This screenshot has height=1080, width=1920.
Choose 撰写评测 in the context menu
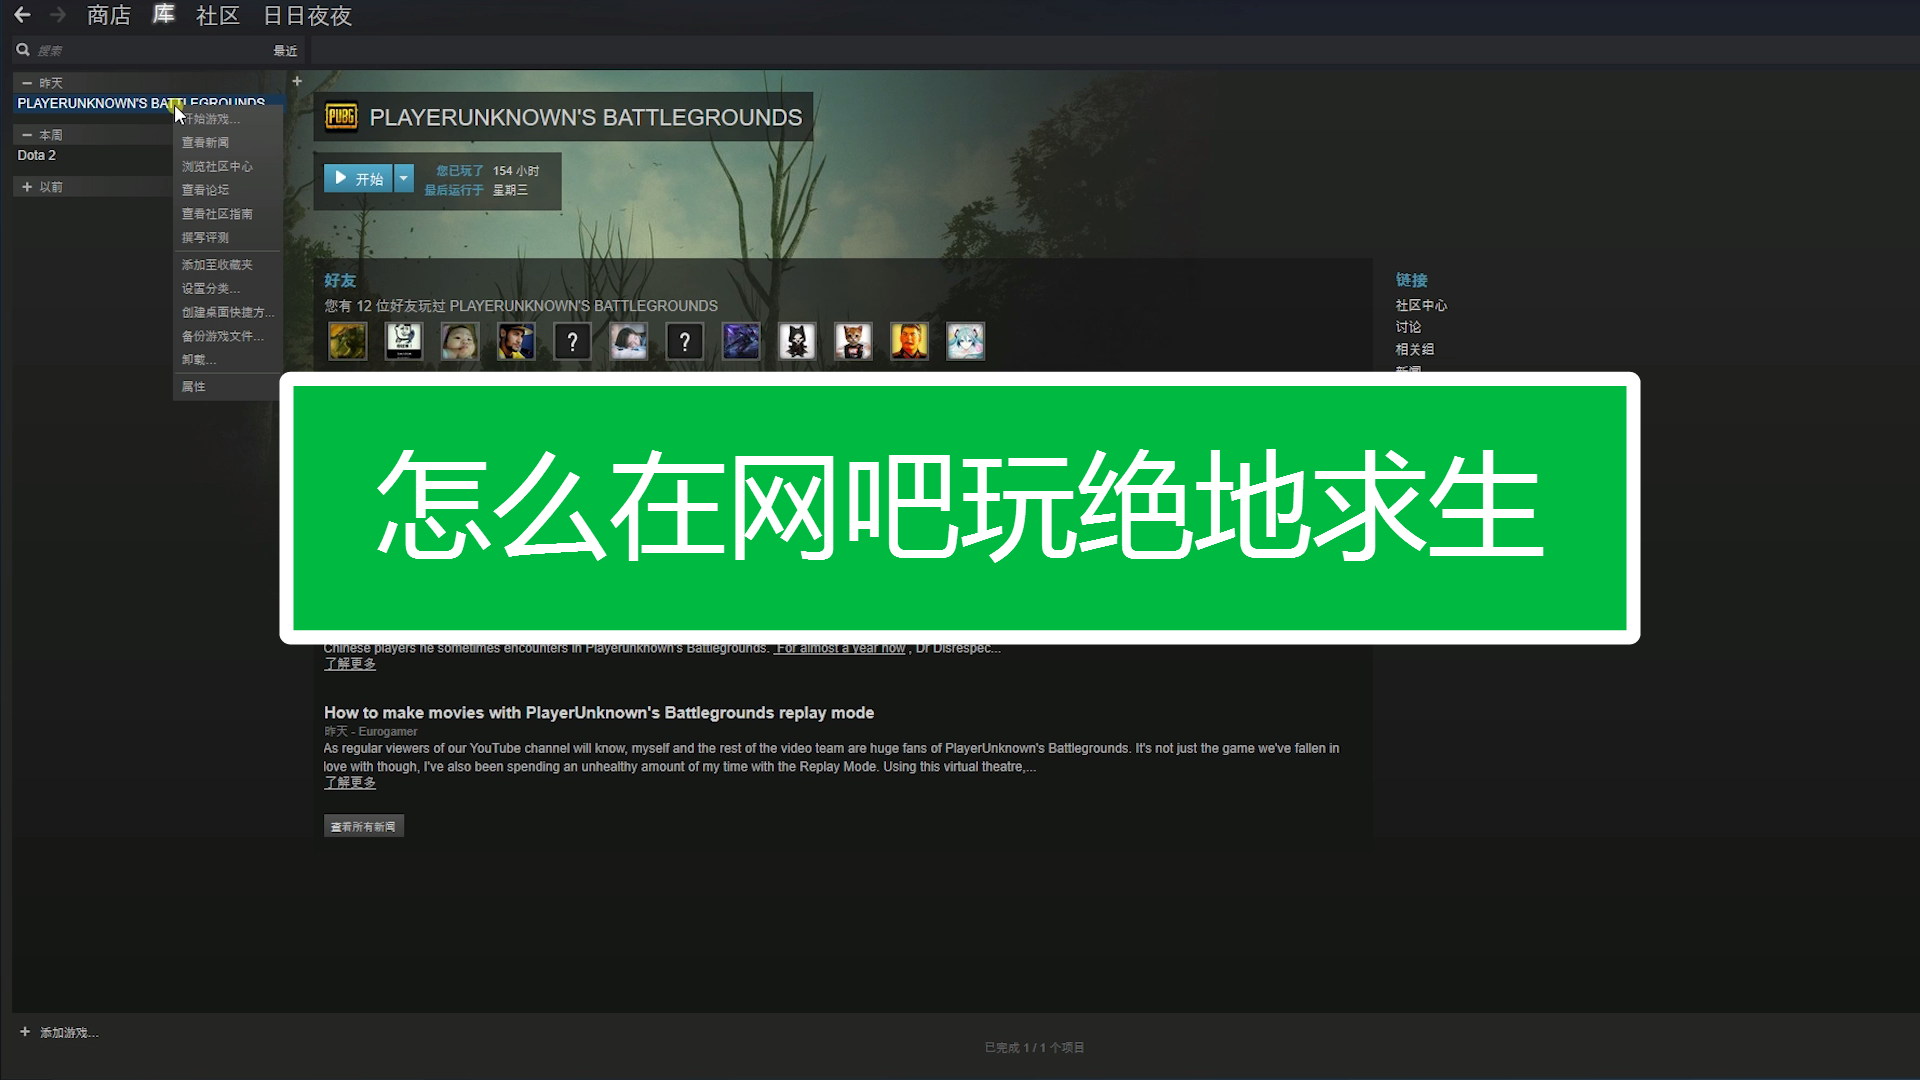pyautogui.click(x=228, y=238)
